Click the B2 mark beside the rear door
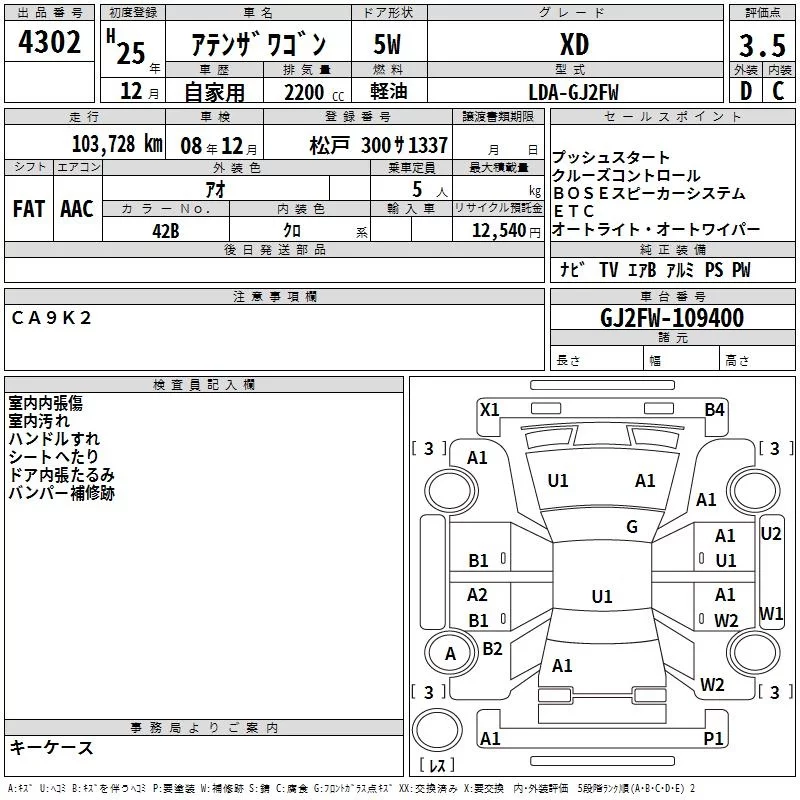Viewport: 800px width, 800px height. [x=492, y=648]
